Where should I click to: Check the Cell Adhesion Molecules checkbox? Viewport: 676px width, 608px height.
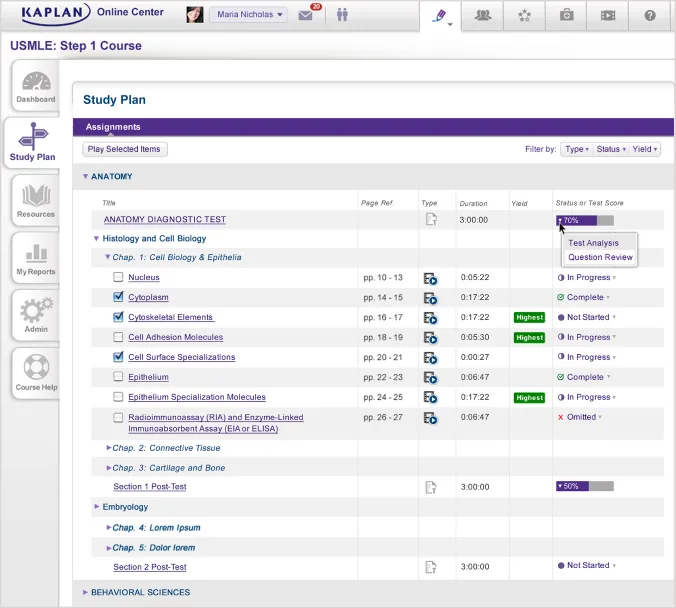tap(118, 337)
